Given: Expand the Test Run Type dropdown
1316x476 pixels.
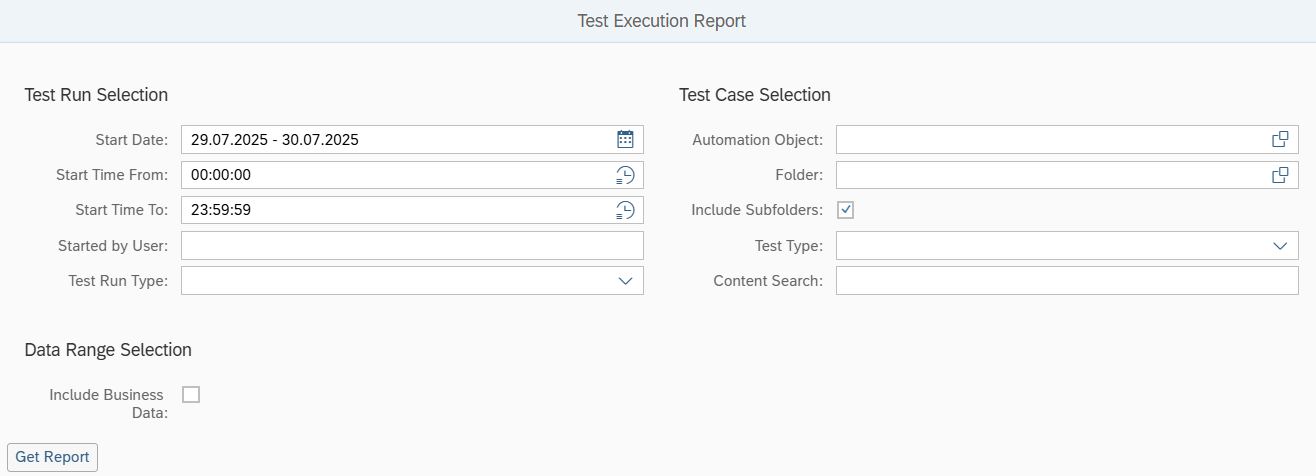Looking at the screenshot, I should tap(625, 281).
